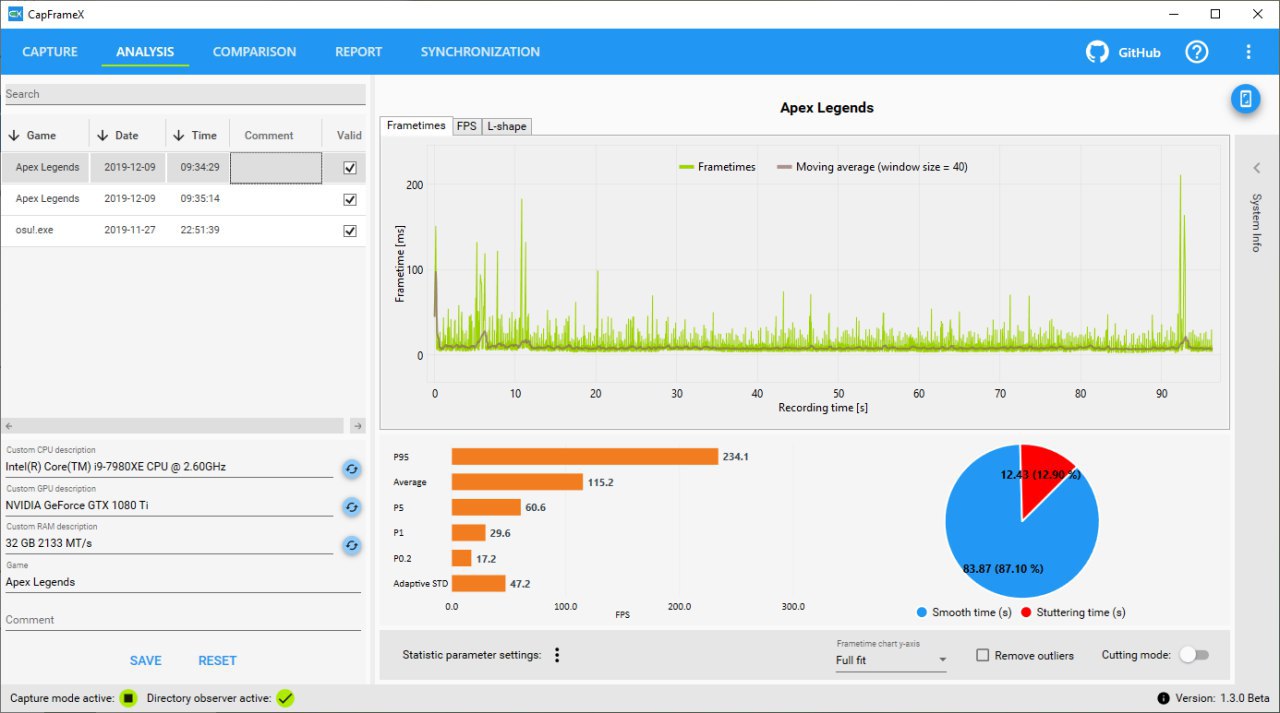Screen dimensions: 1280x713
Task: Open the three-dot overflow menu in header
Action: pyautogui.click(x=1248, y=52)
